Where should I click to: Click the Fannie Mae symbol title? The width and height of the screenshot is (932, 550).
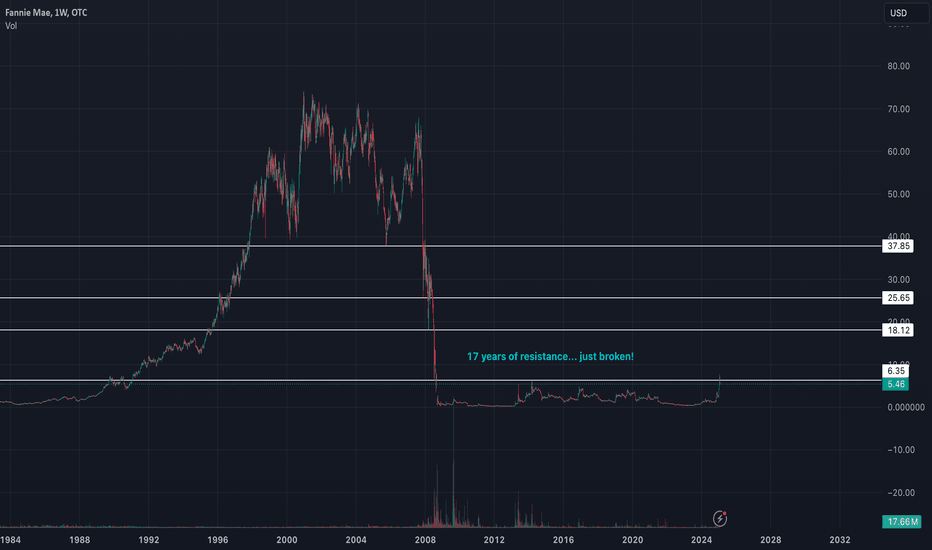46,12
